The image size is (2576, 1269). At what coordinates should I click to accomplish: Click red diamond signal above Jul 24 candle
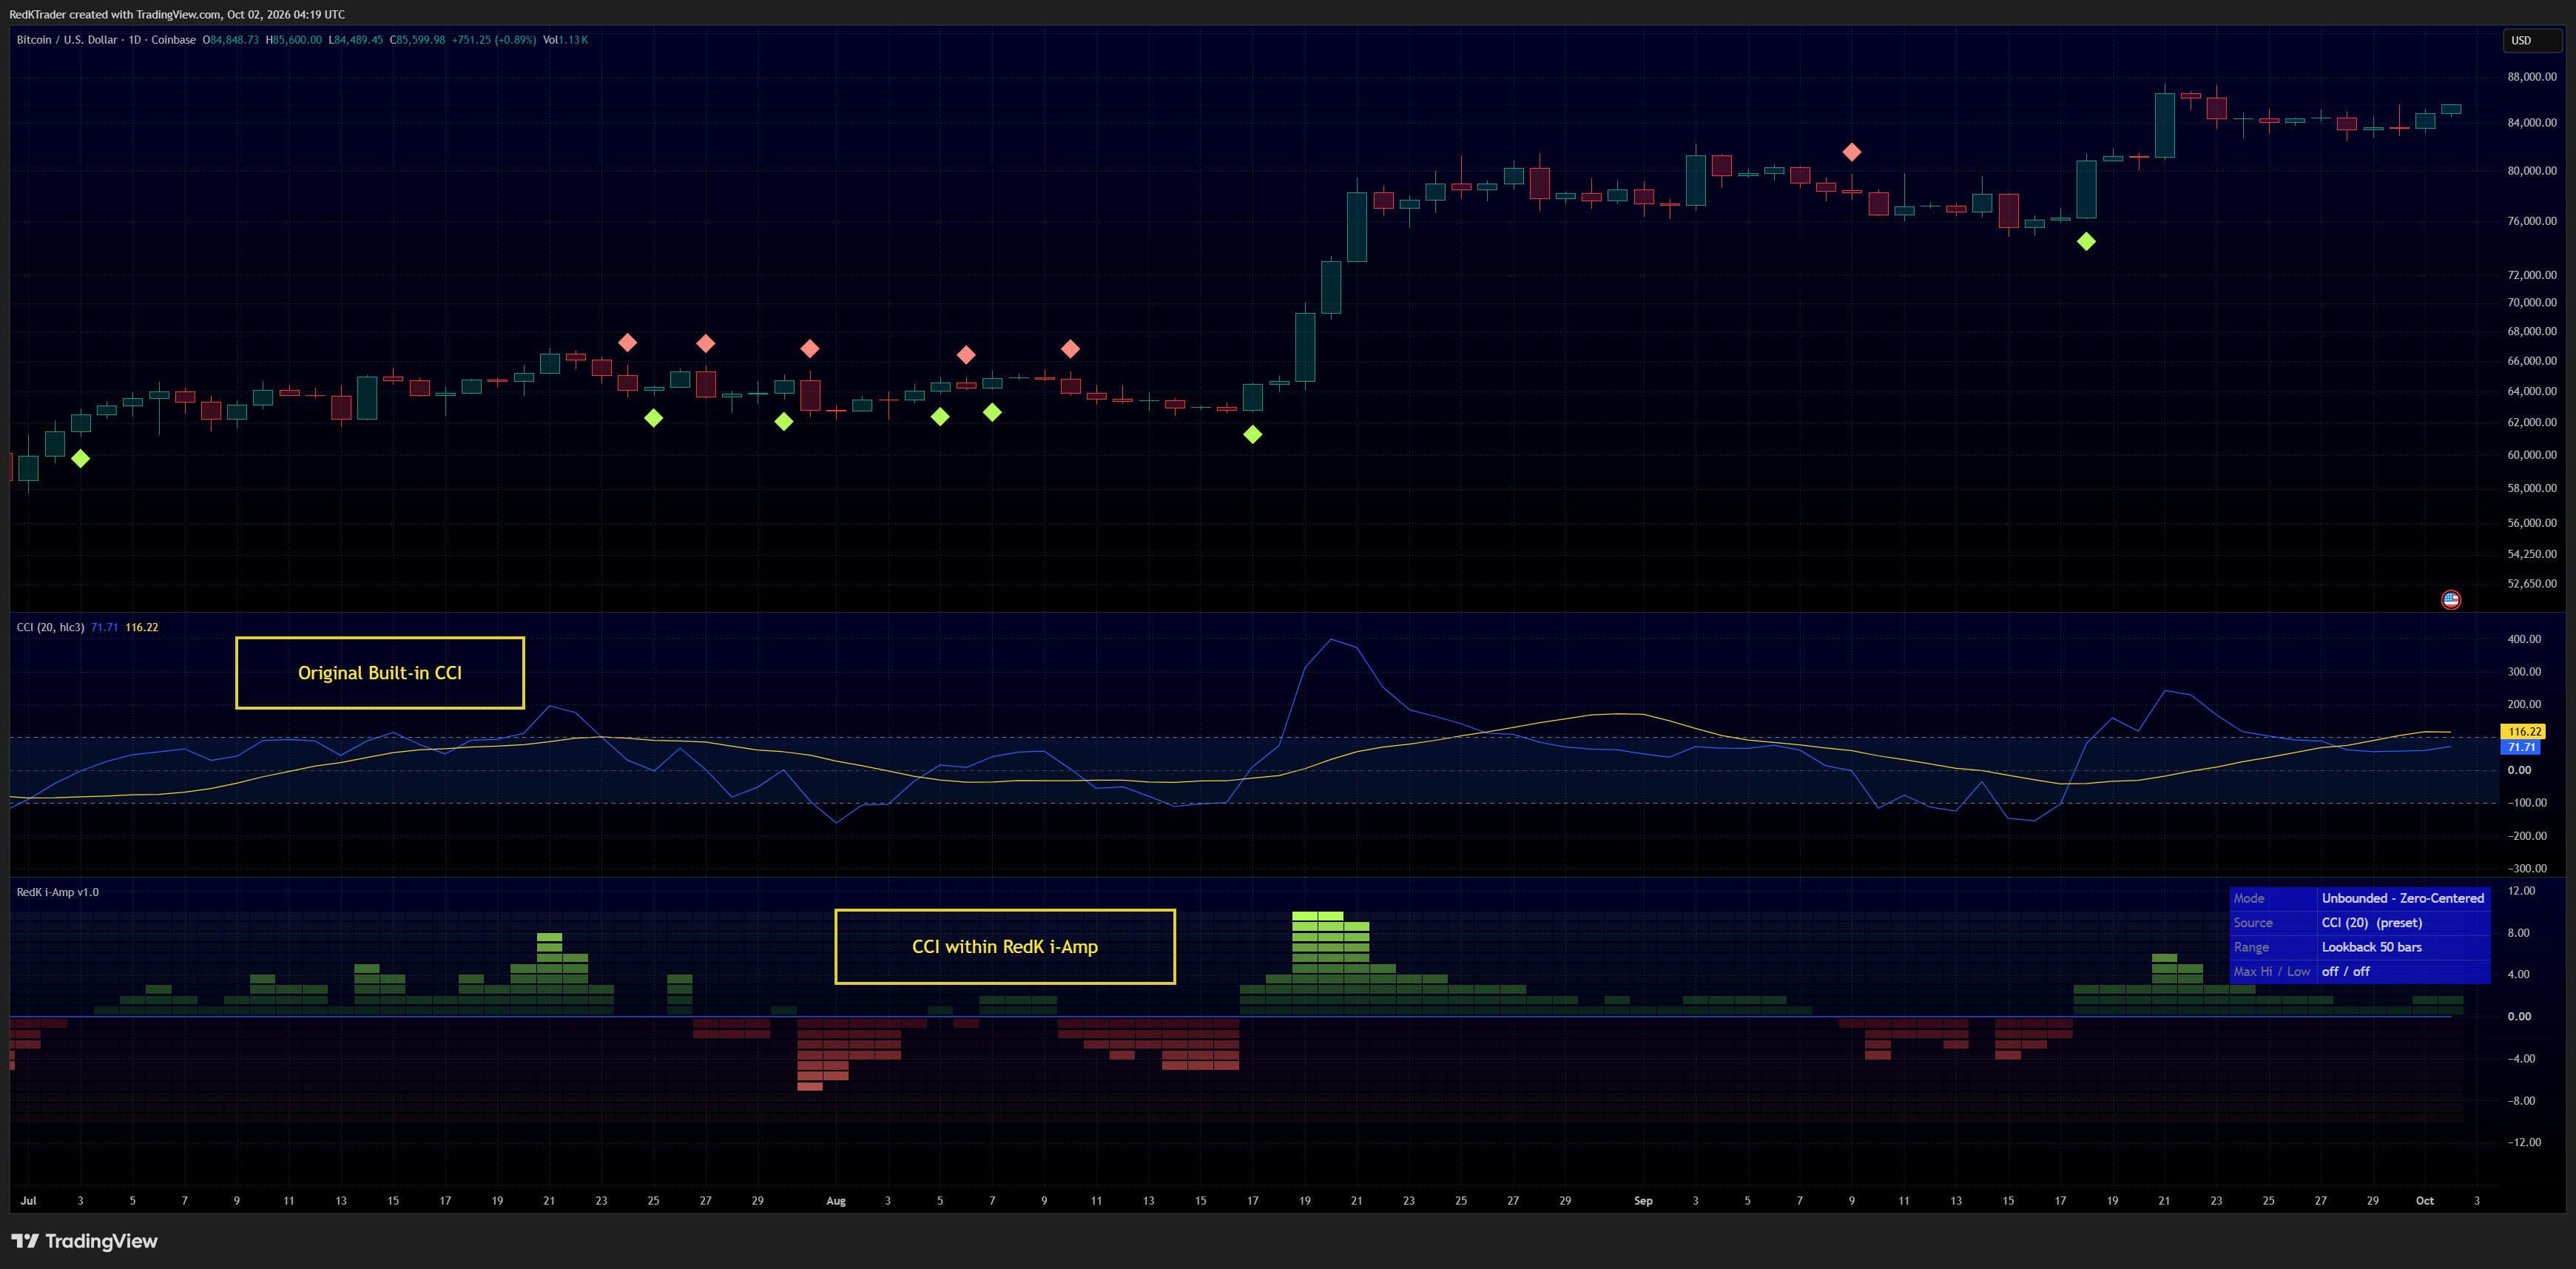point(627,342)
